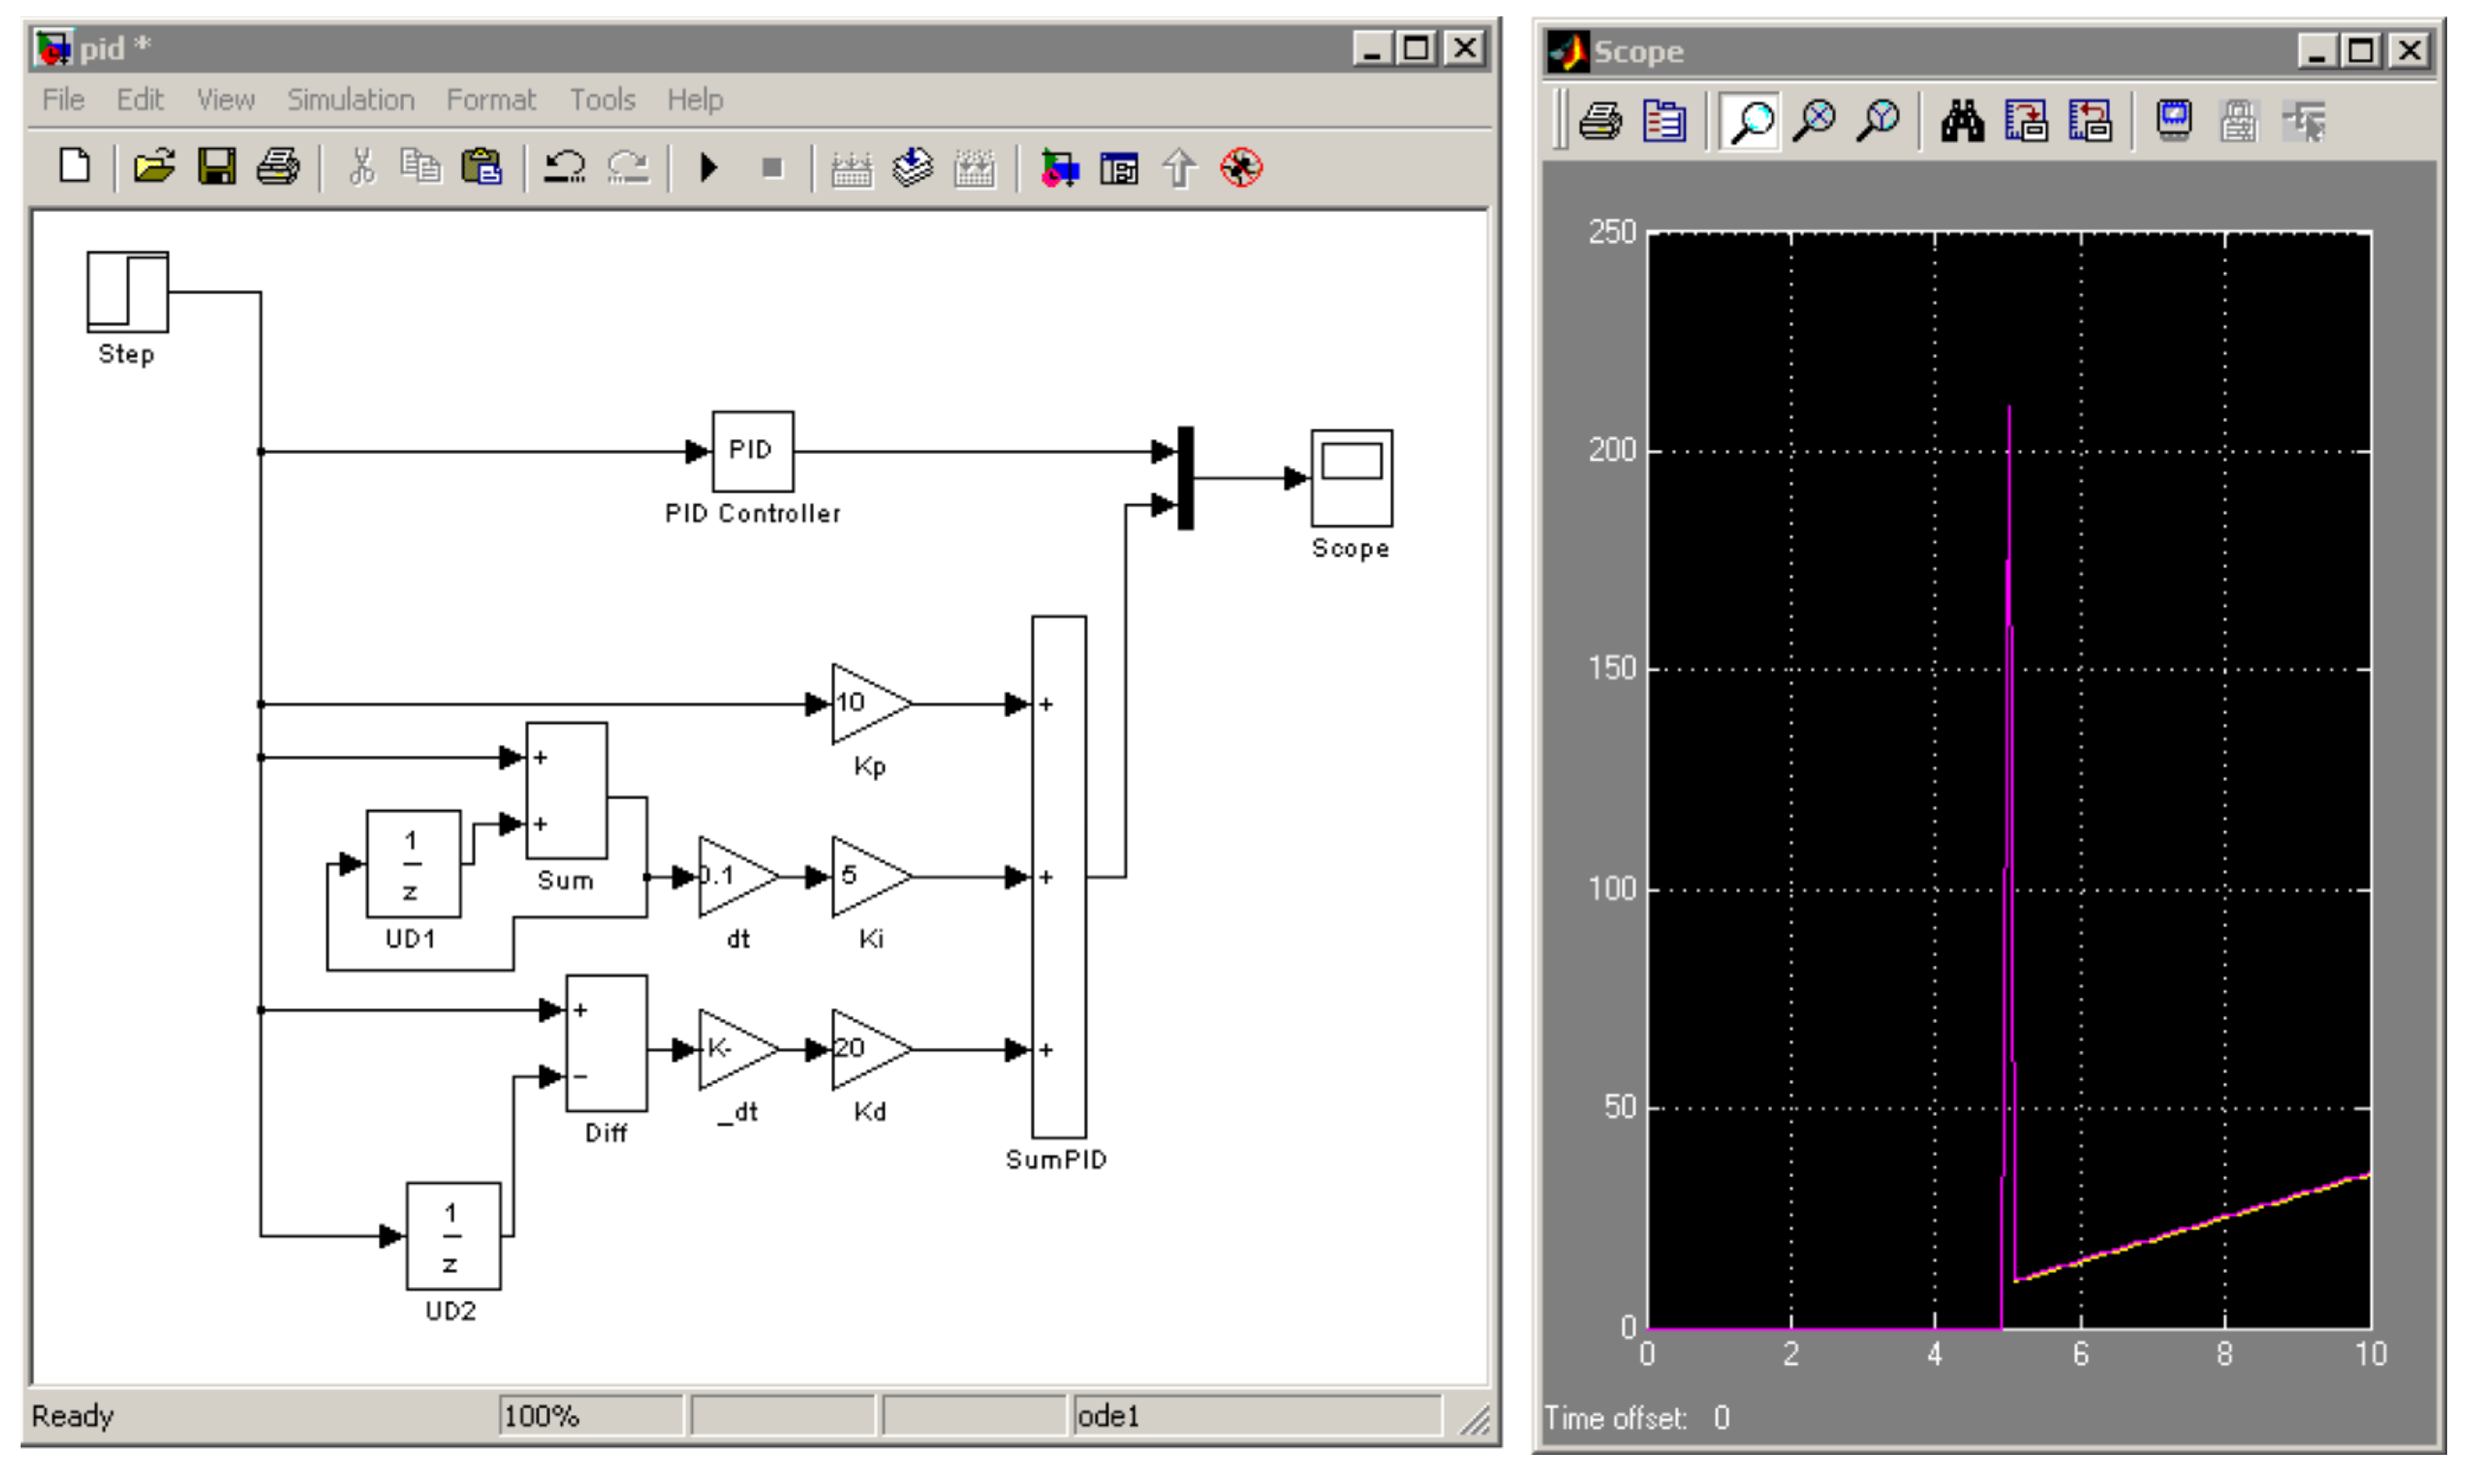Select Scope's Zoom X-axis icon
The width and height of the screenshot is (2487, 1484).
[x=1815, y=122]
